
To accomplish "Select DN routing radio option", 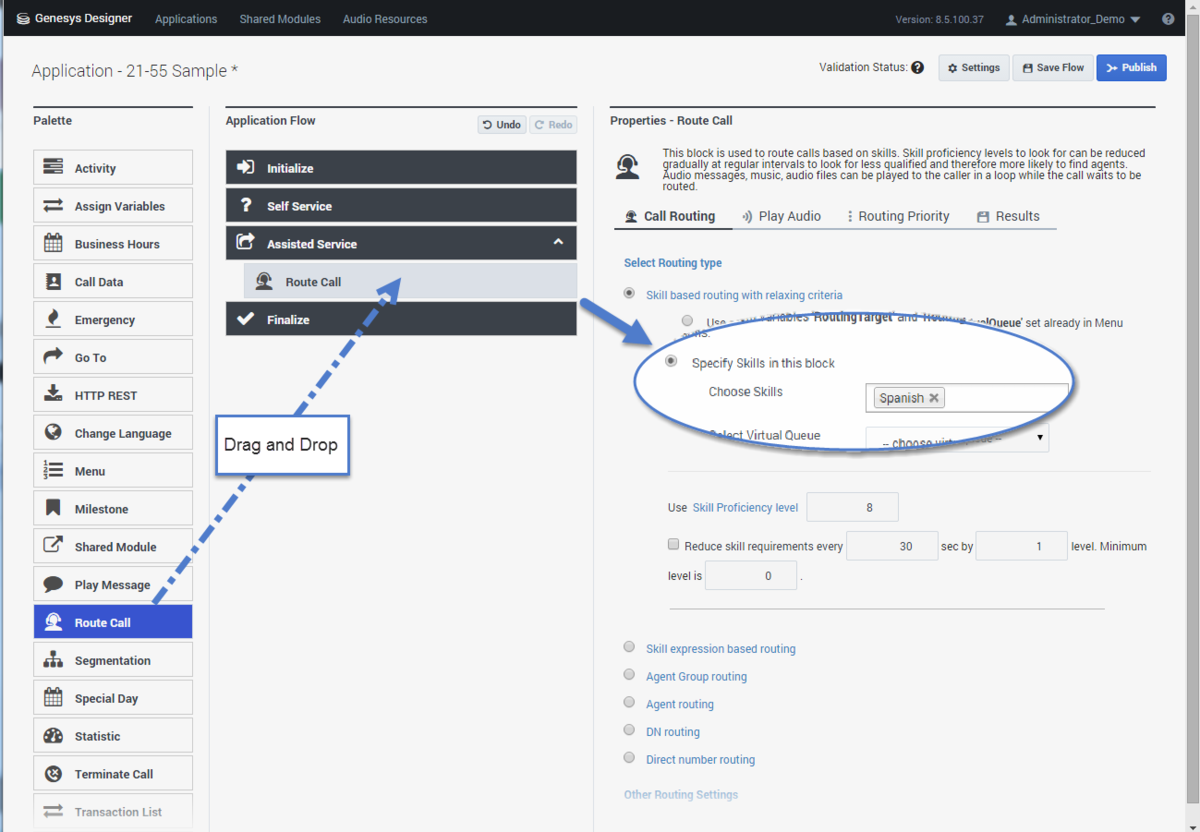I will click(x=629, y=731).
